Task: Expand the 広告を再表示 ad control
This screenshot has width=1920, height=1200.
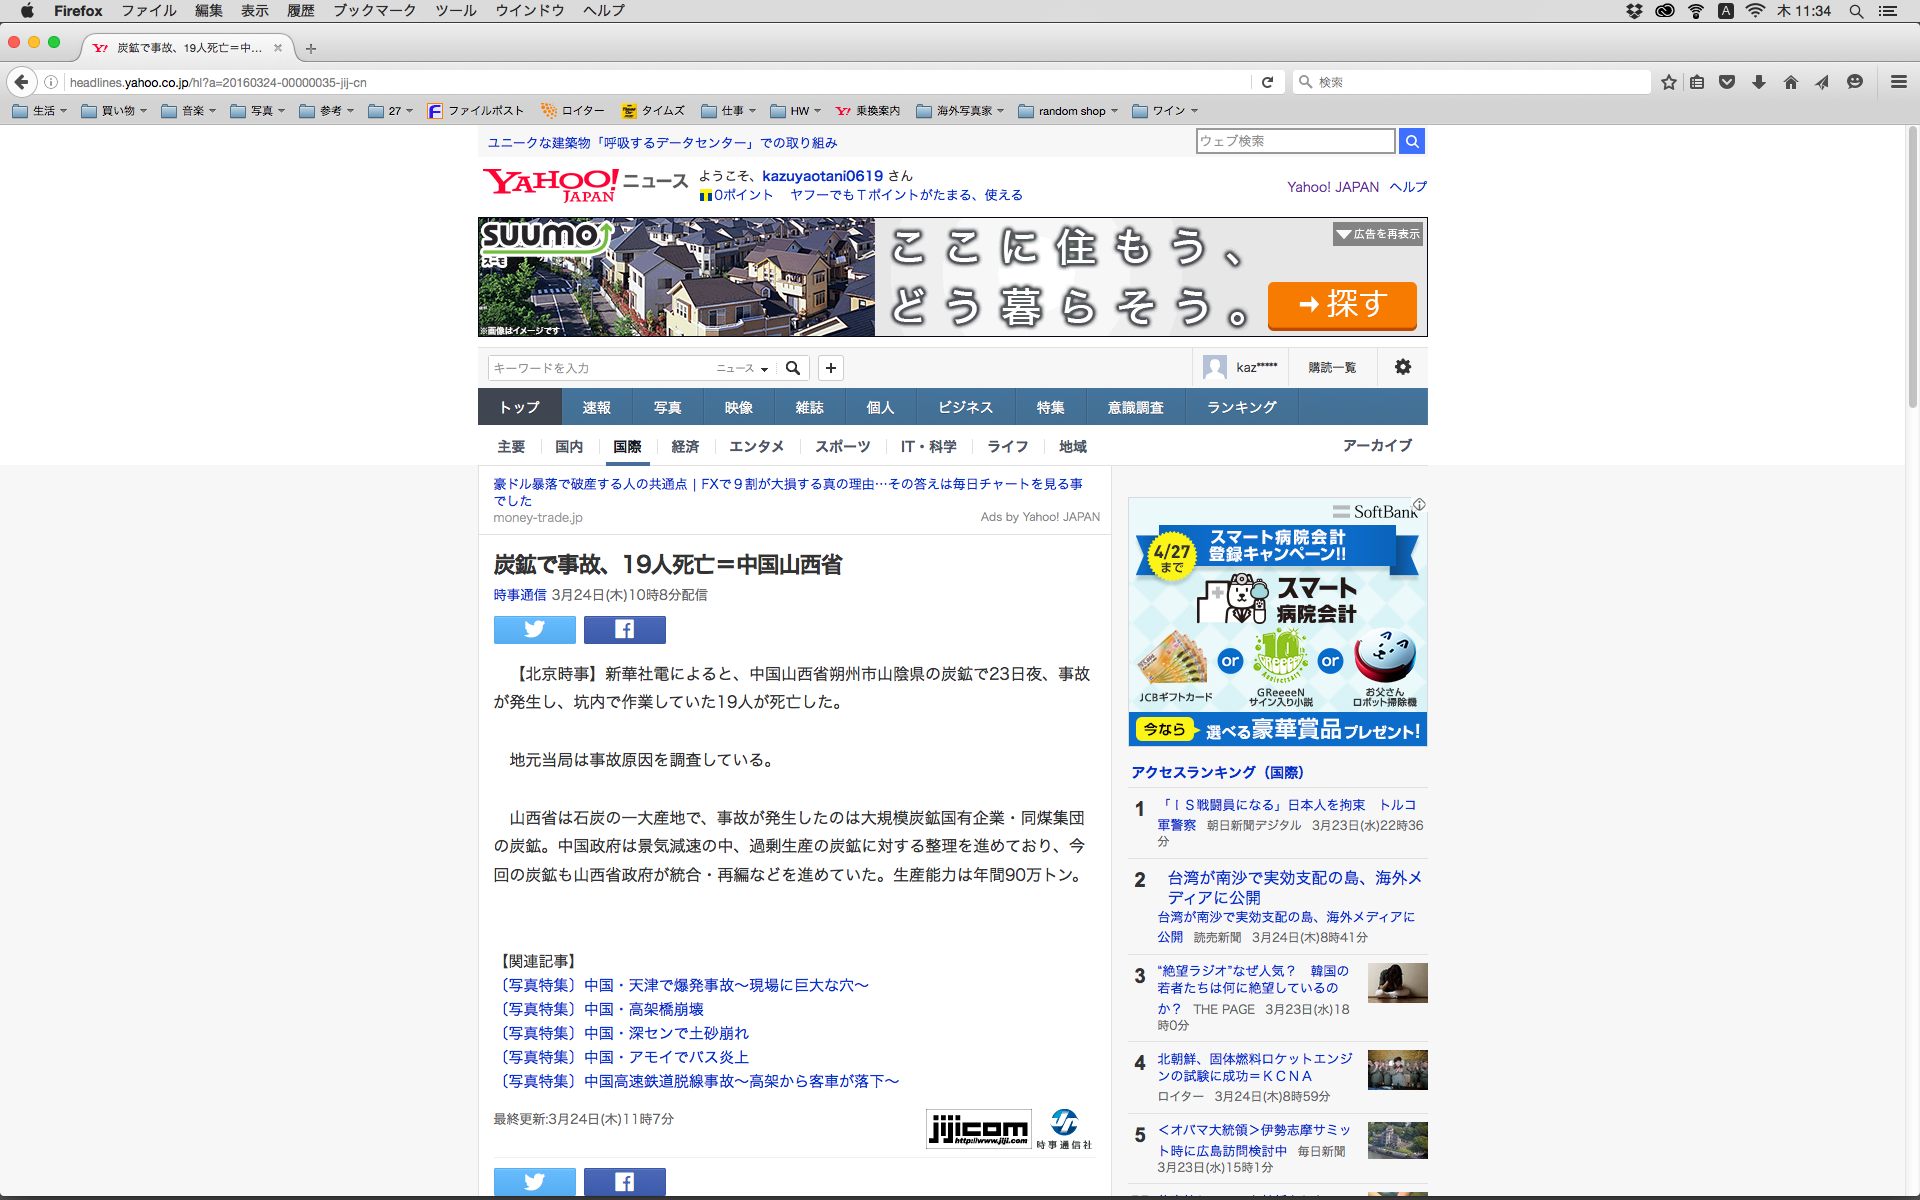Action: [x=1377, y=234]
